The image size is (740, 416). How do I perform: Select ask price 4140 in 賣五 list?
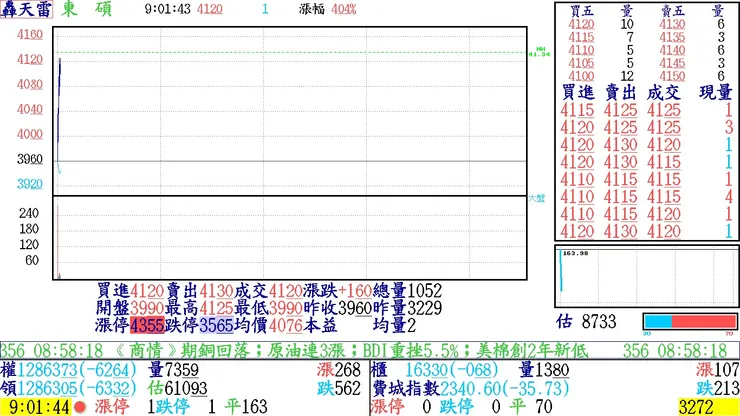673,50
